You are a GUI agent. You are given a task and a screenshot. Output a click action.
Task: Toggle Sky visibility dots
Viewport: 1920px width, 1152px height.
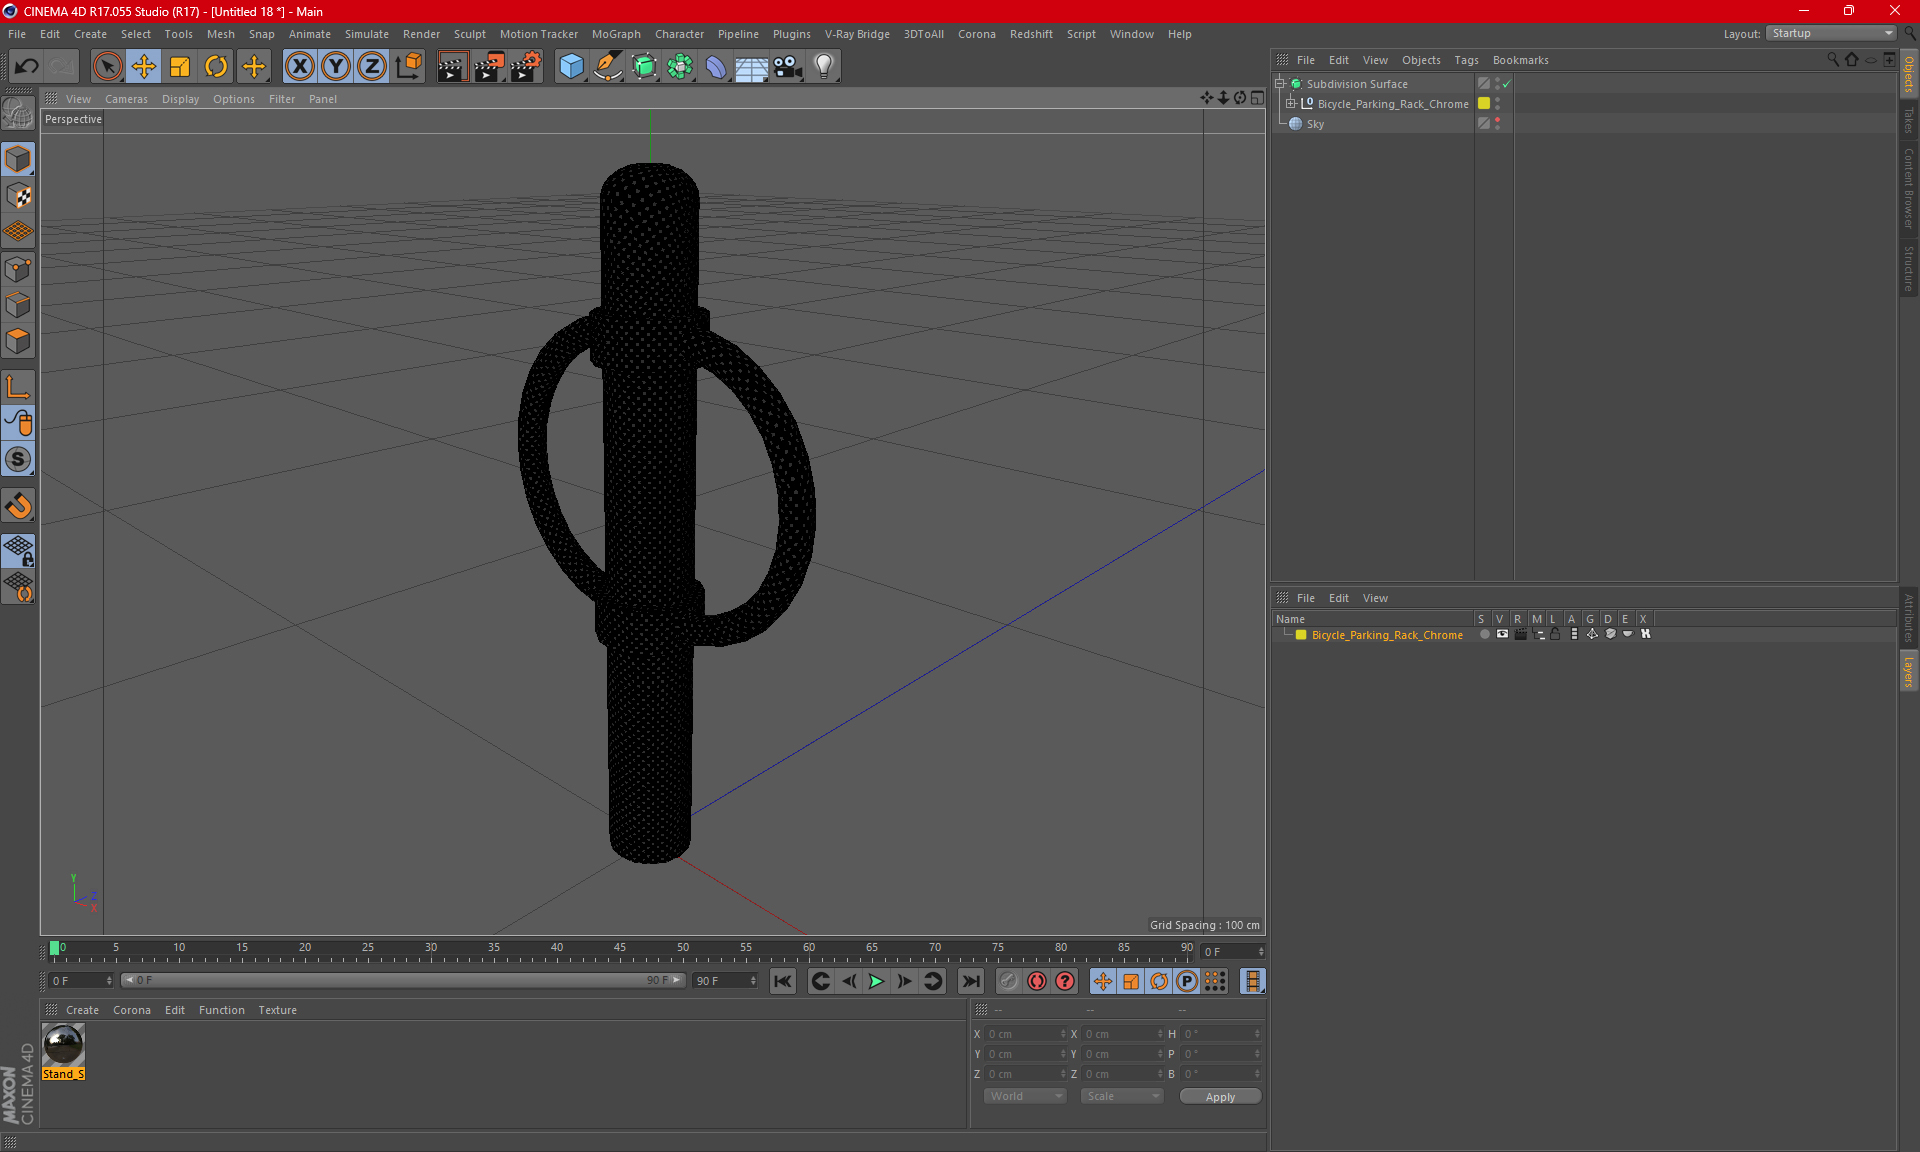(x=1497, y=124)
